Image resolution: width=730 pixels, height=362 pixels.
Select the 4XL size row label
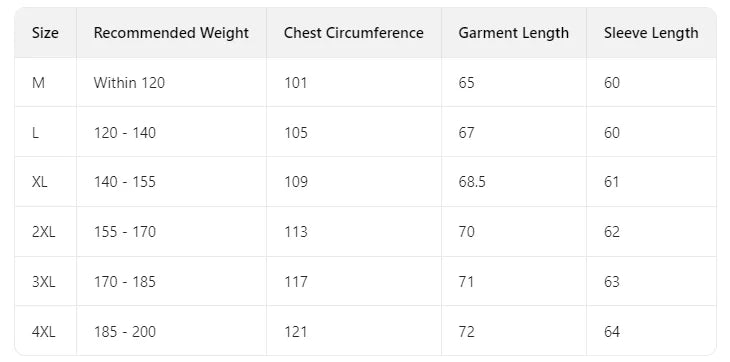44,332
